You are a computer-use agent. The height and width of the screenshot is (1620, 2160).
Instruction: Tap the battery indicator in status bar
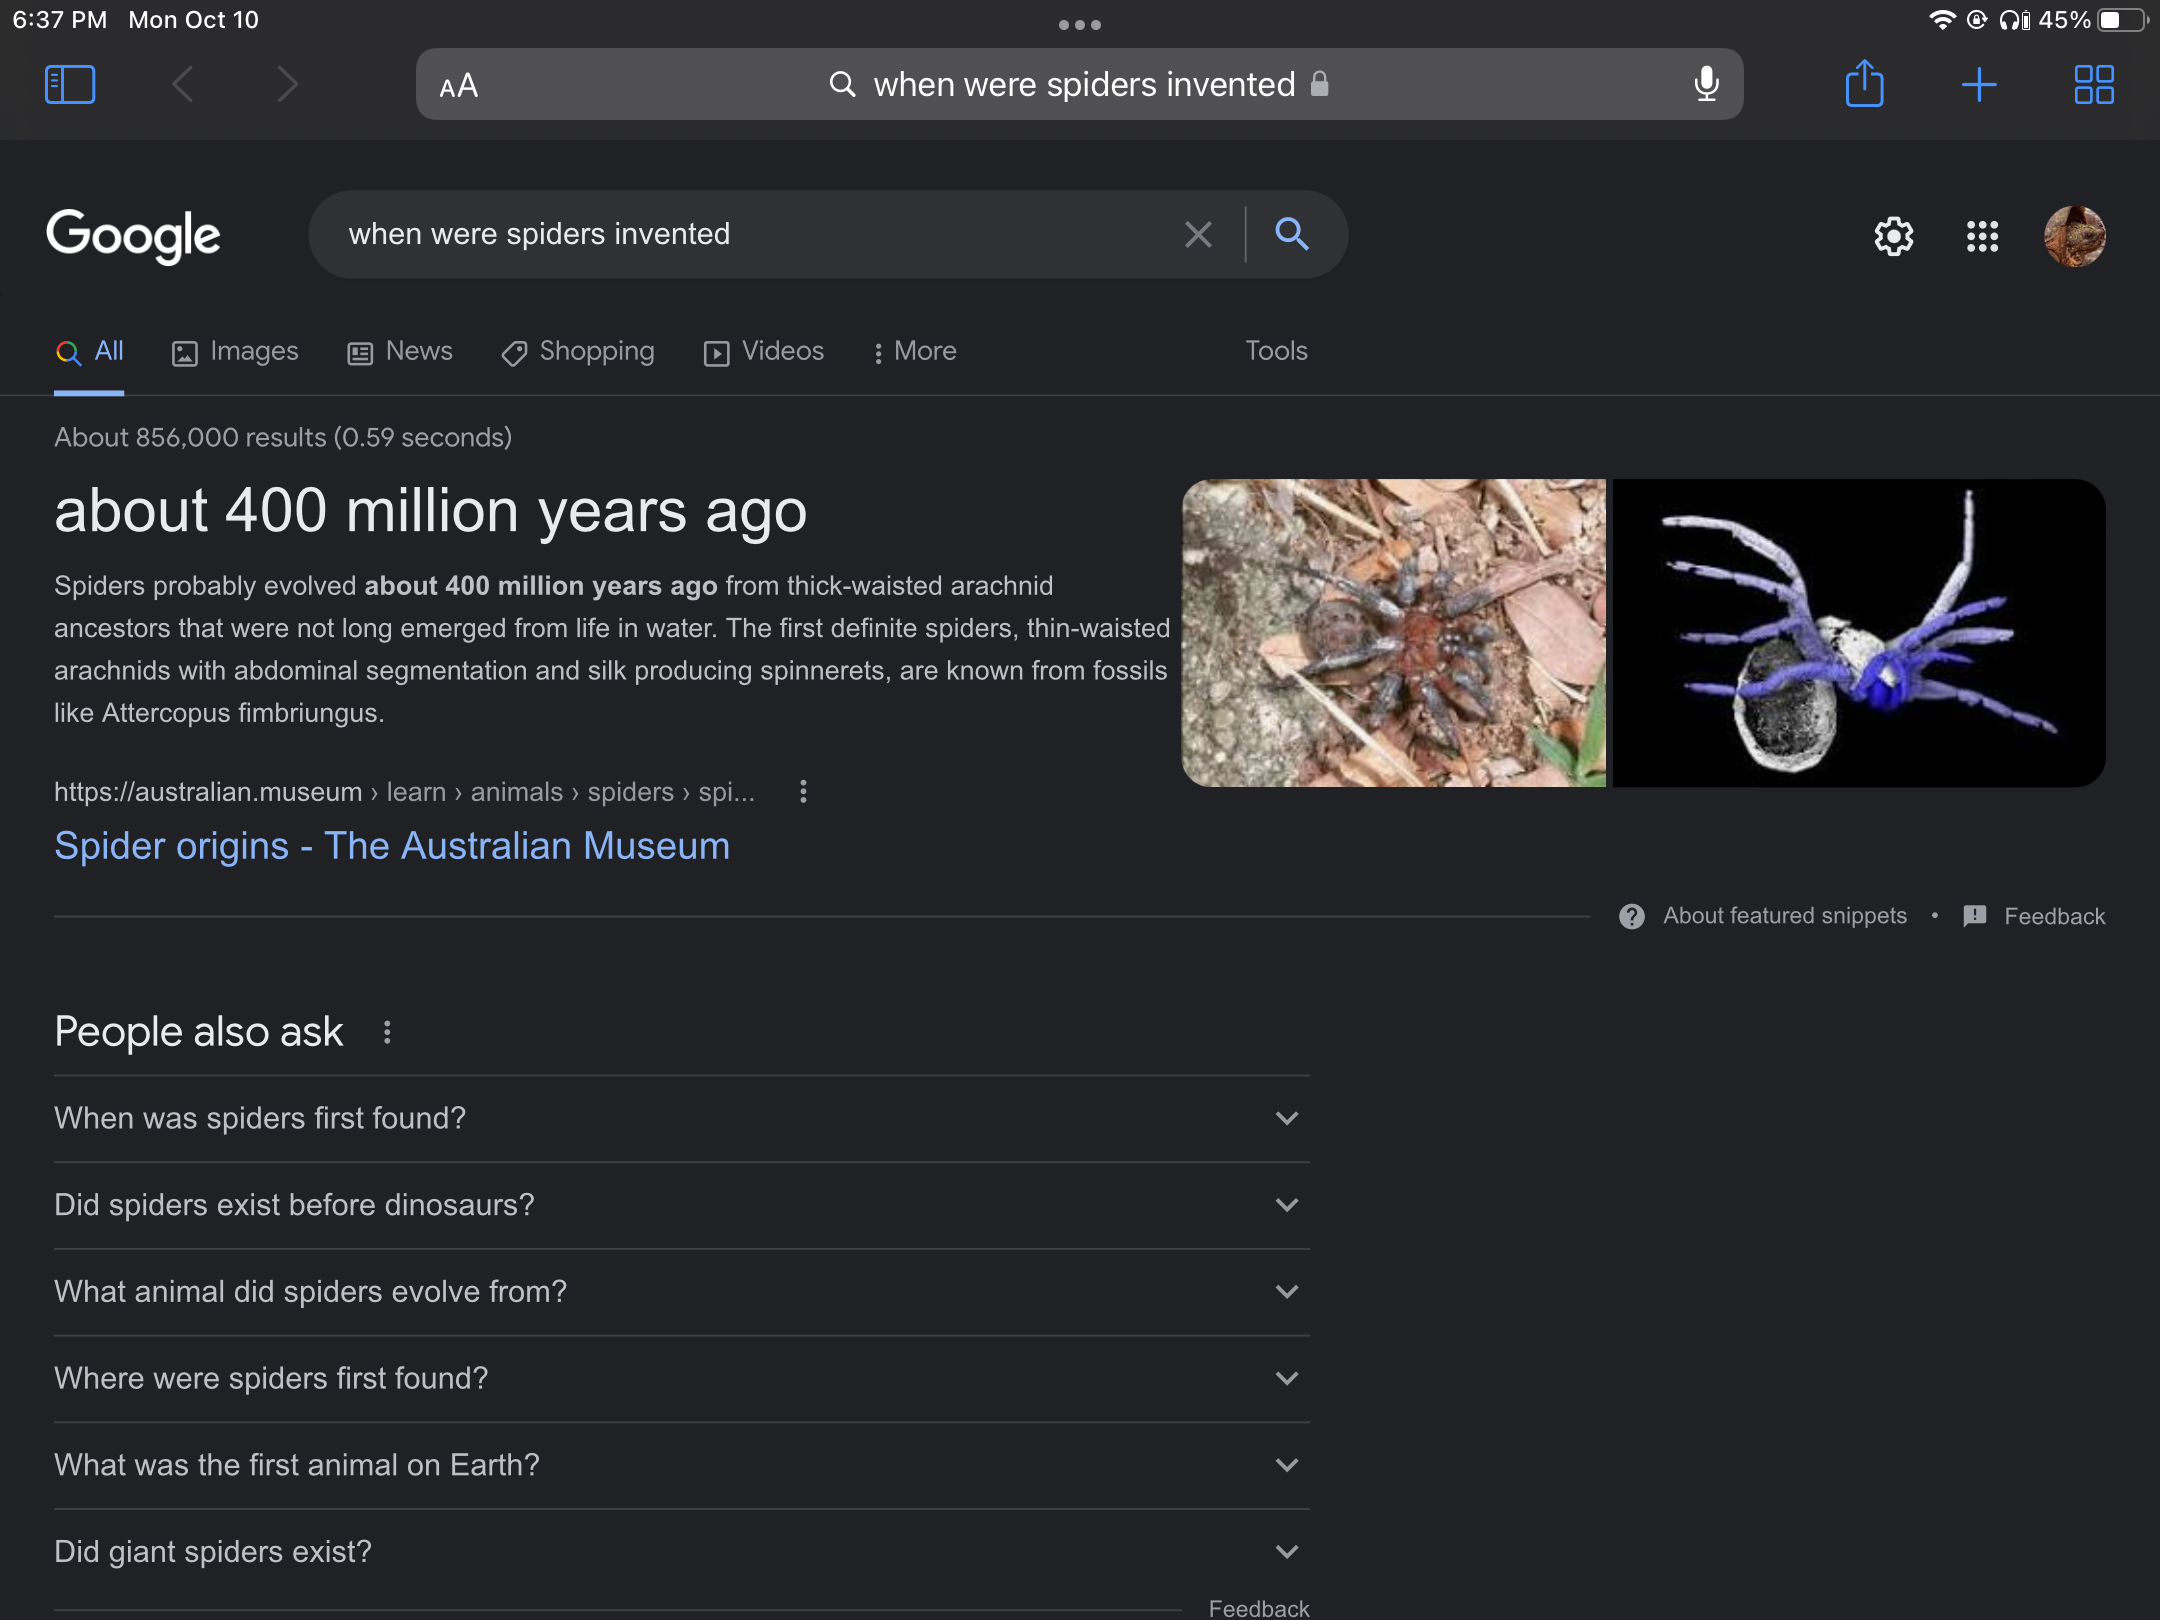pos(2122,20)
